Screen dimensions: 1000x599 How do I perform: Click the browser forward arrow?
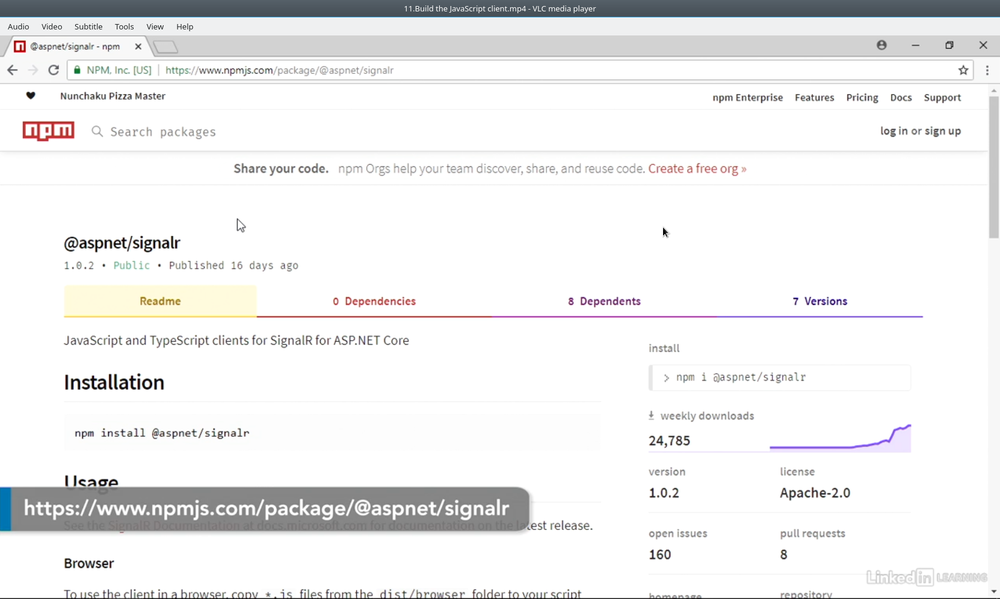33,70
